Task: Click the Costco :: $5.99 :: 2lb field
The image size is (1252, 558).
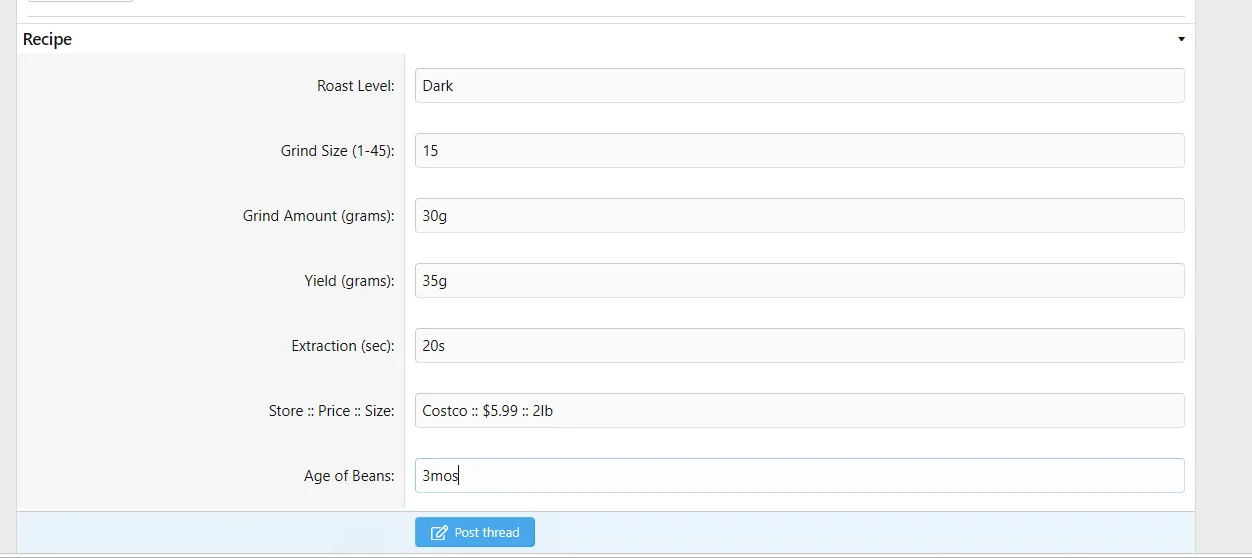Action: click(800, 411)
